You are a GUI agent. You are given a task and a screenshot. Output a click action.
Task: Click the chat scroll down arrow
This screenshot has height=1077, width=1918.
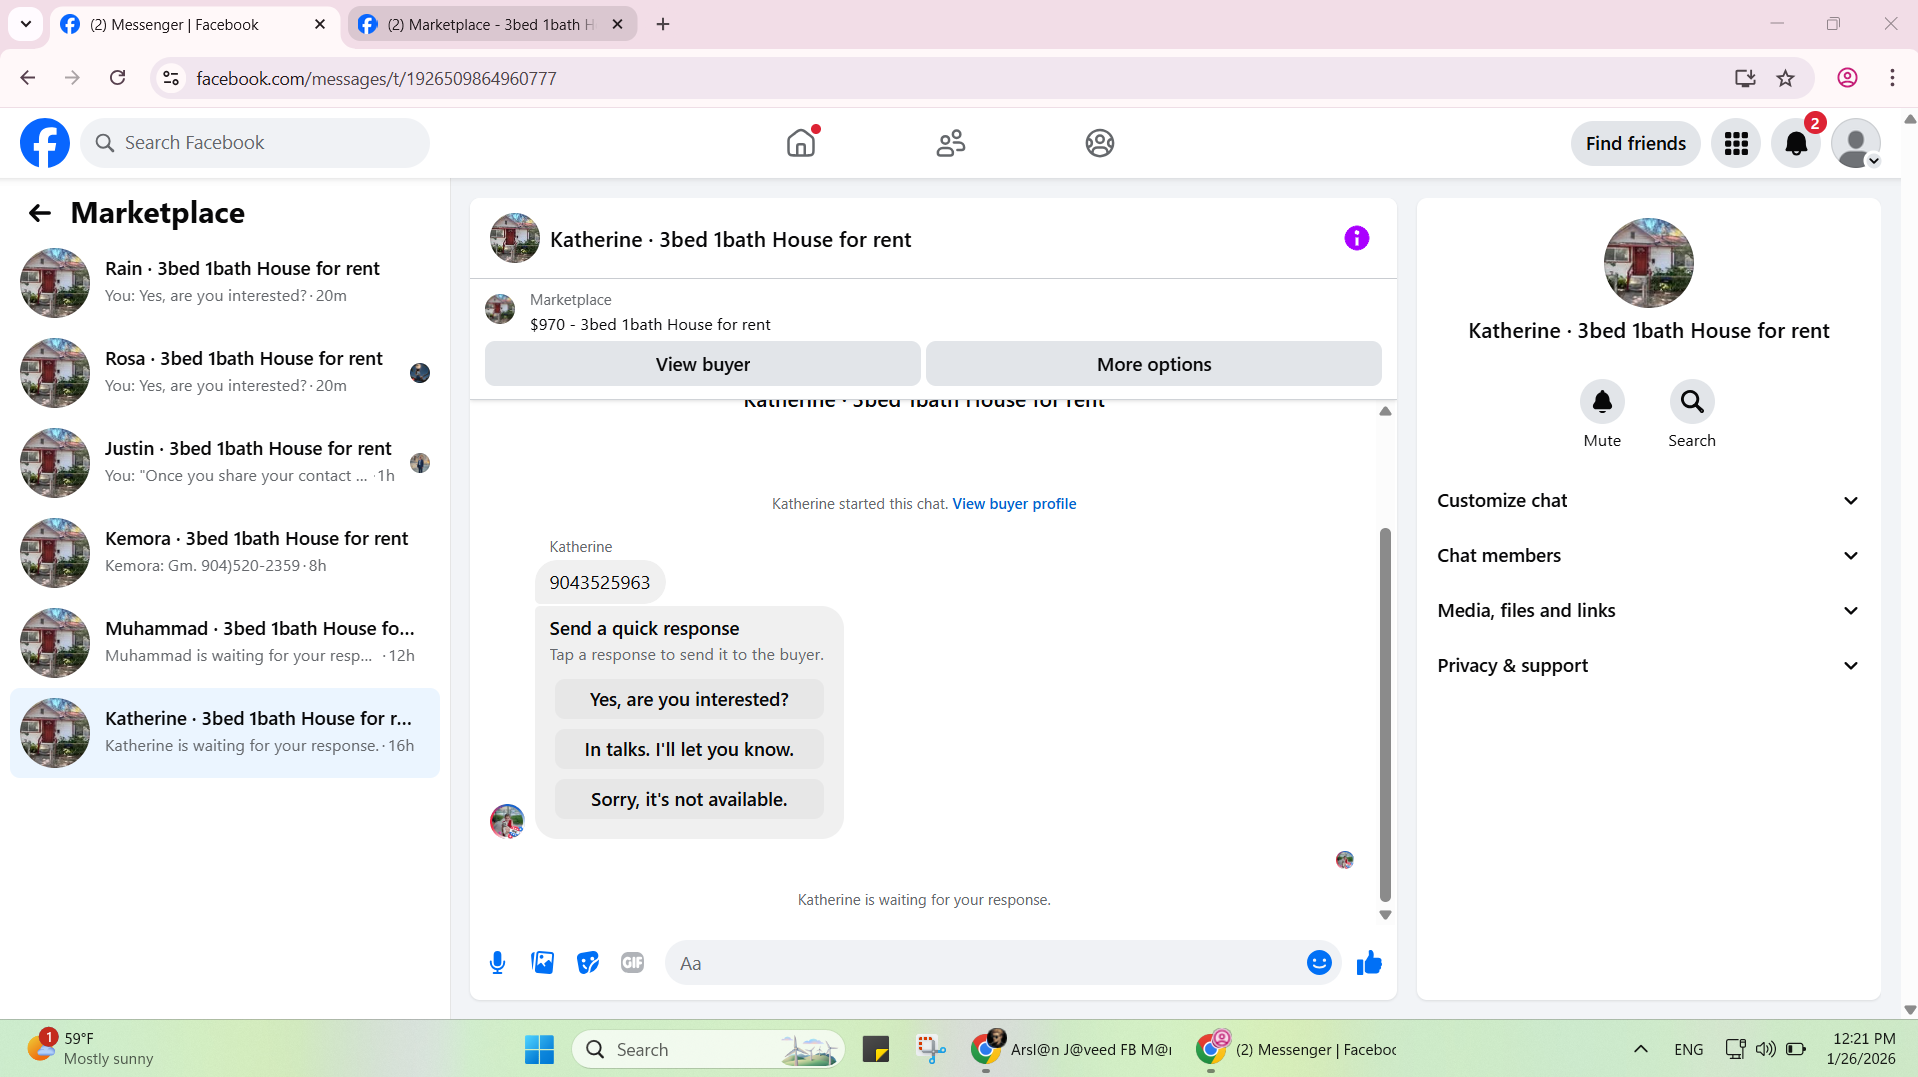point(1385,915)
